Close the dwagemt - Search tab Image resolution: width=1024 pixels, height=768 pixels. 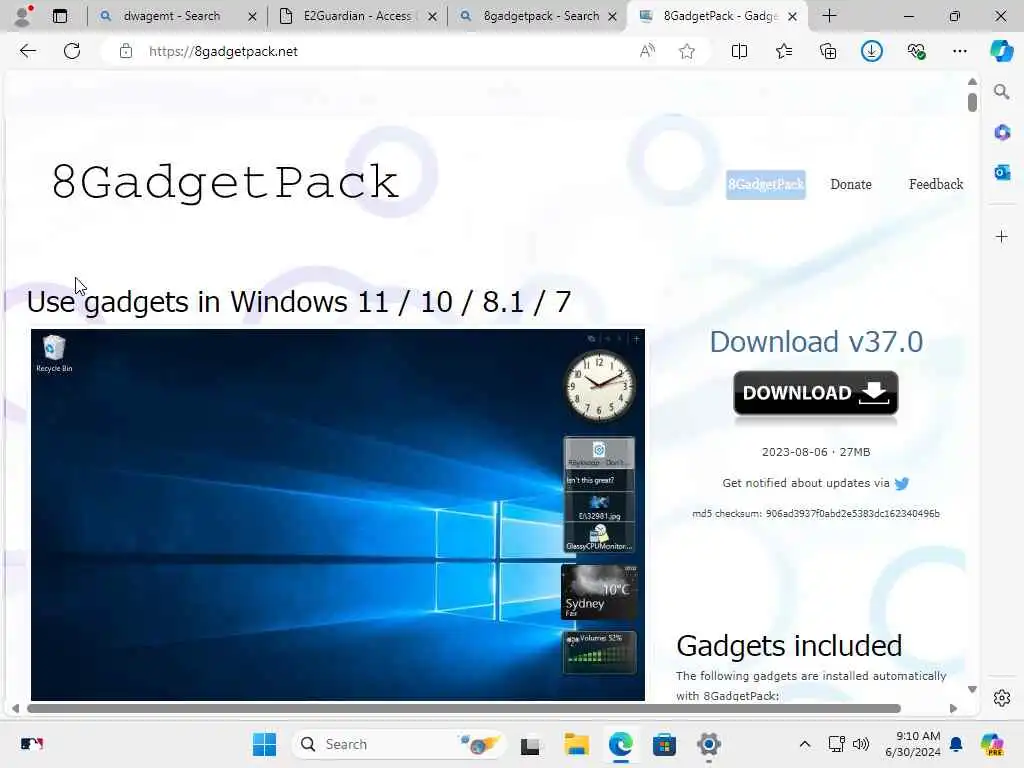point(252,16)
